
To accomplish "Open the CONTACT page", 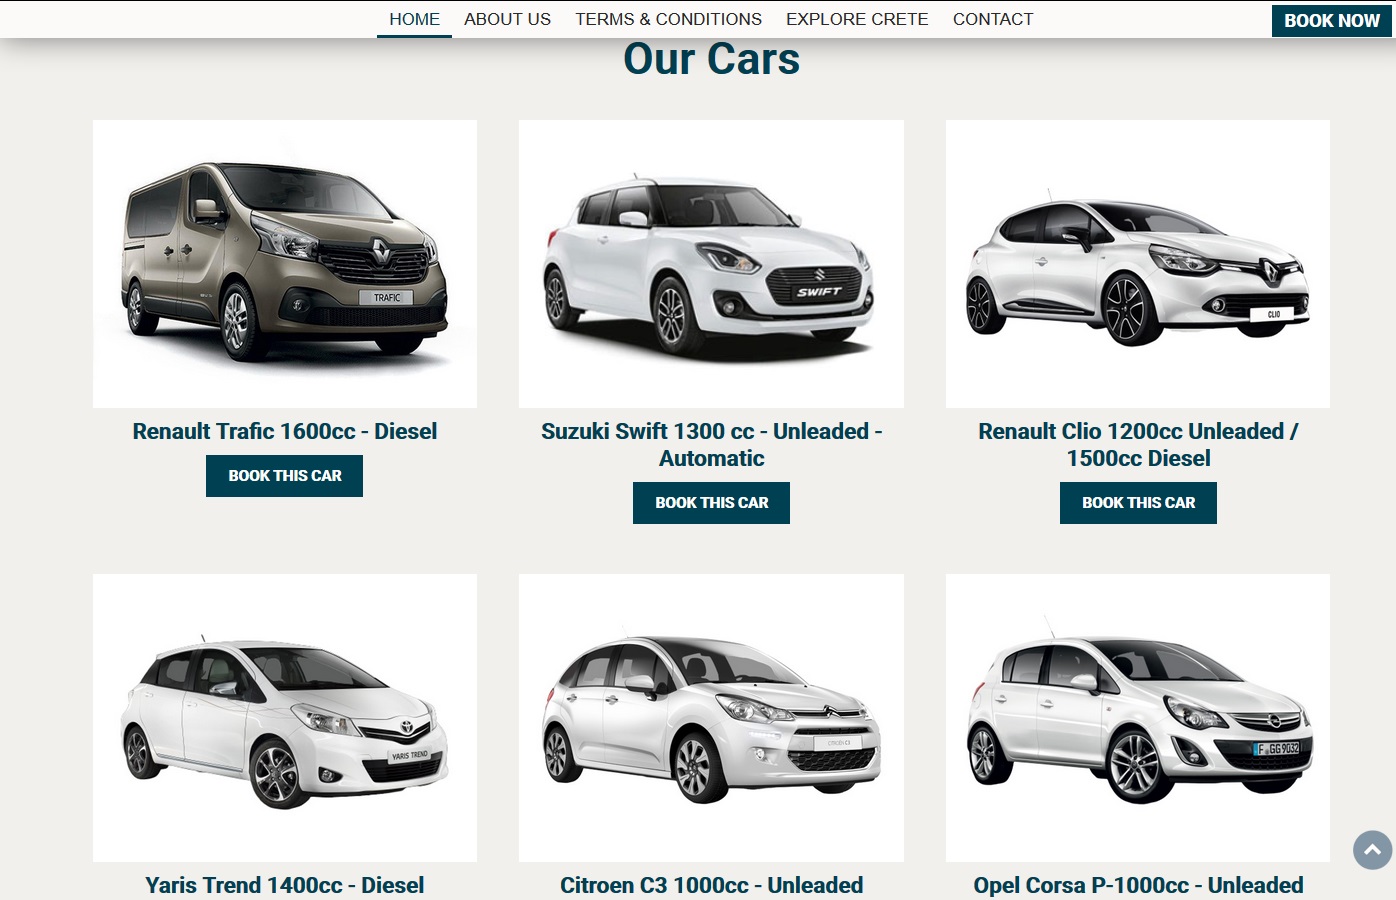I will click(993, 19).
